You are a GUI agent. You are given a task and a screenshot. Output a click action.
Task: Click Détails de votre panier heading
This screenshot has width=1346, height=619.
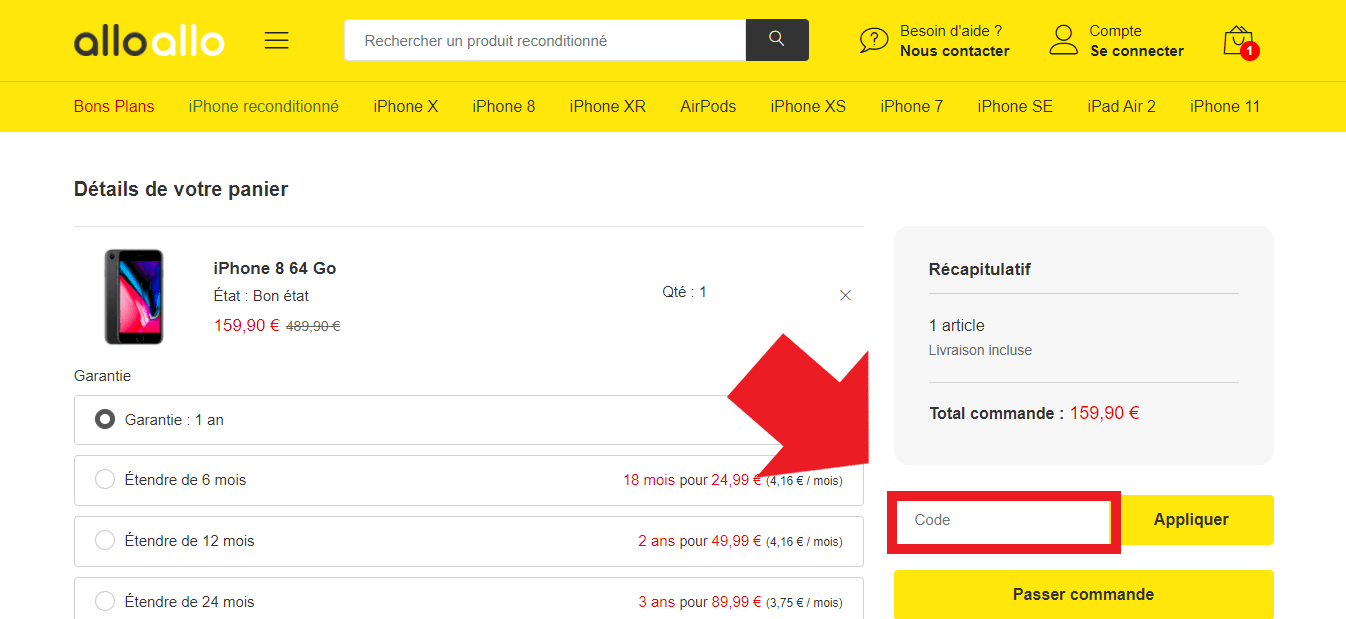click(181, 189)
